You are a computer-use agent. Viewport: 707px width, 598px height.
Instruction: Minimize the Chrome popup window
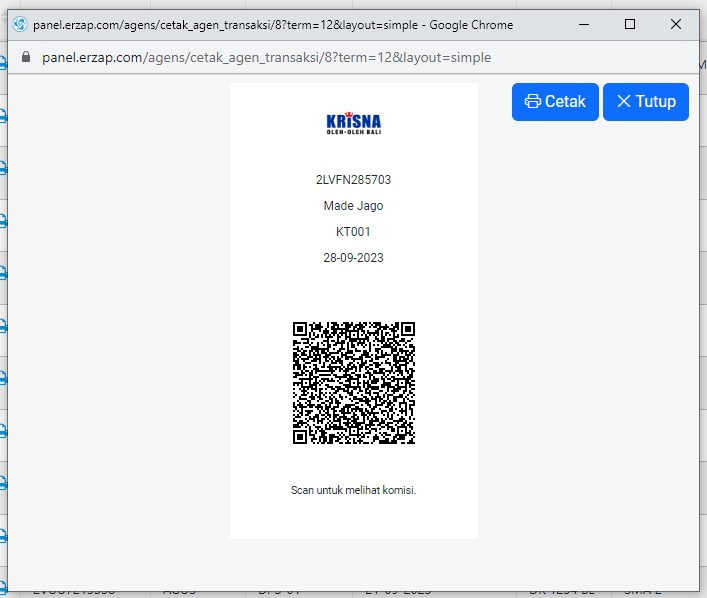tap(584, 24)
